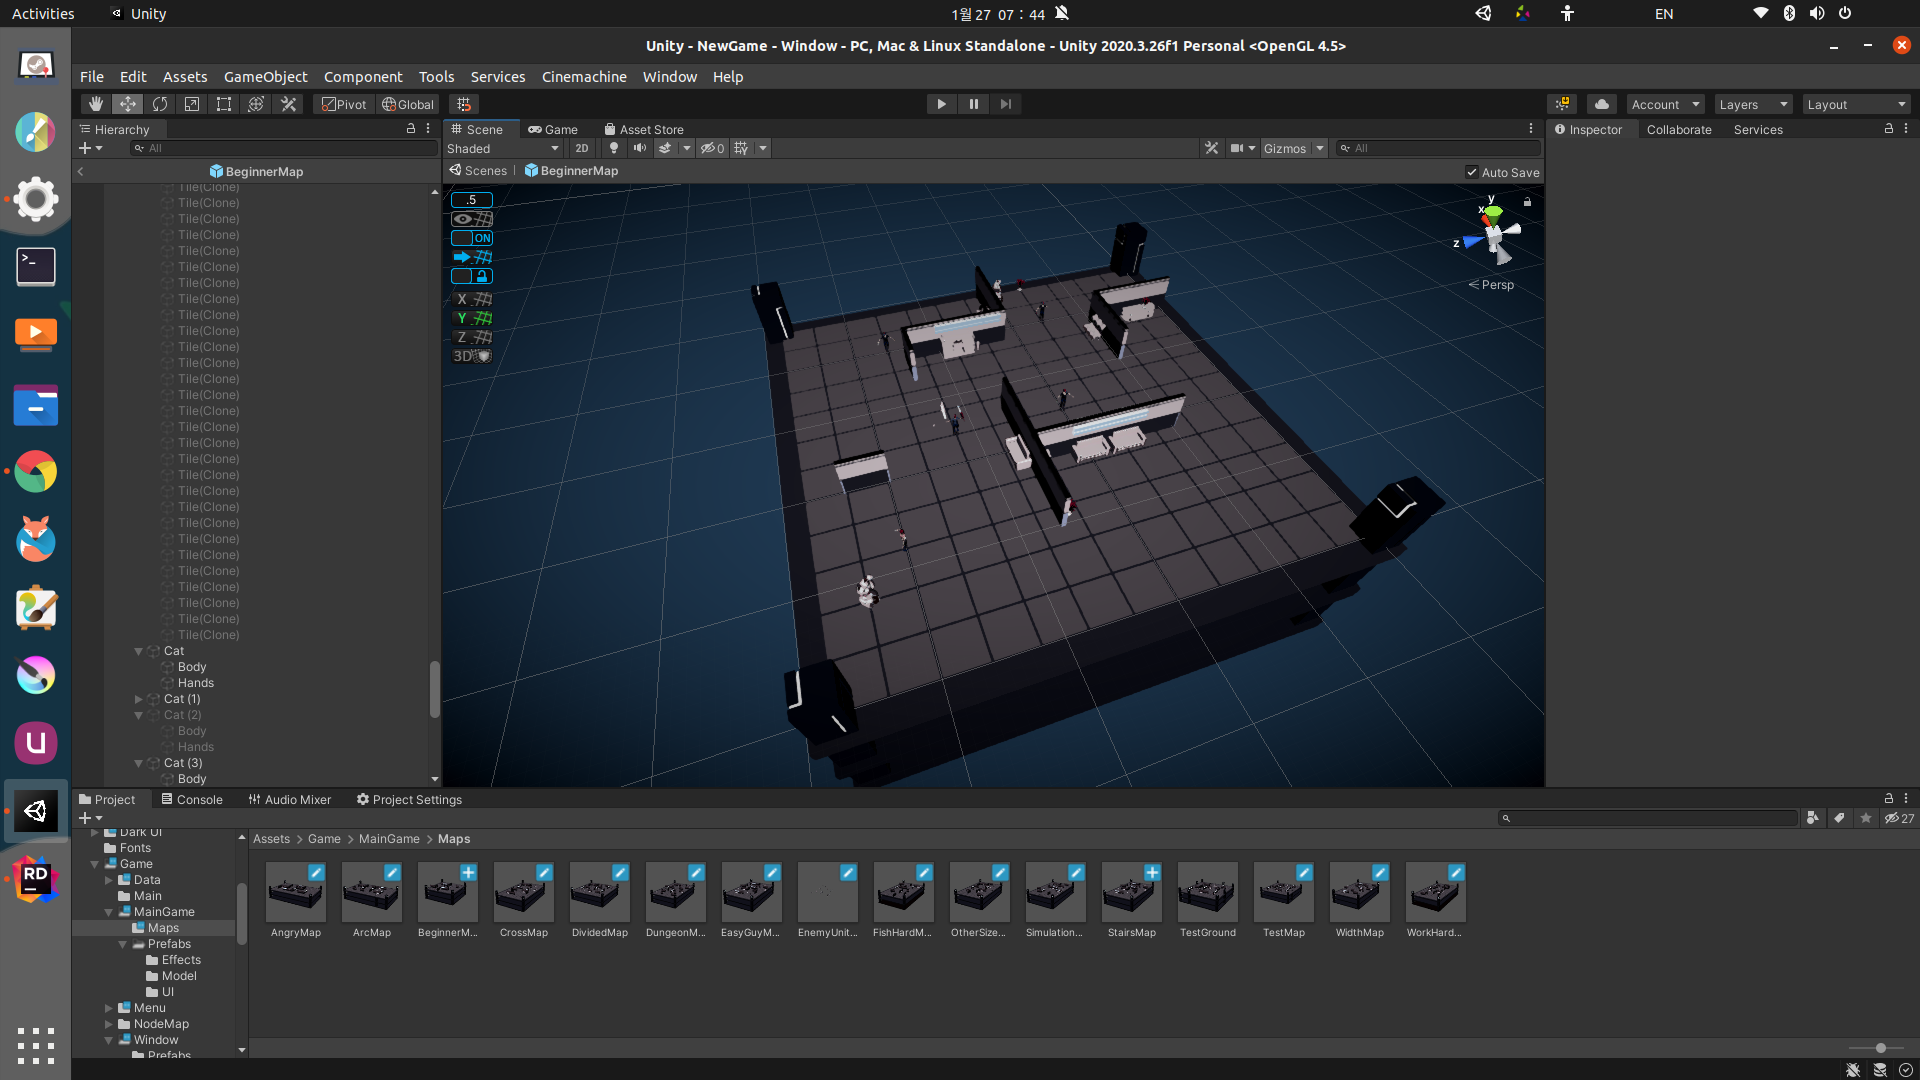The width and height of the screenshot is (1920, 1080).
Task: Toggle scene lighting bulb
Action: click(614, 148)
